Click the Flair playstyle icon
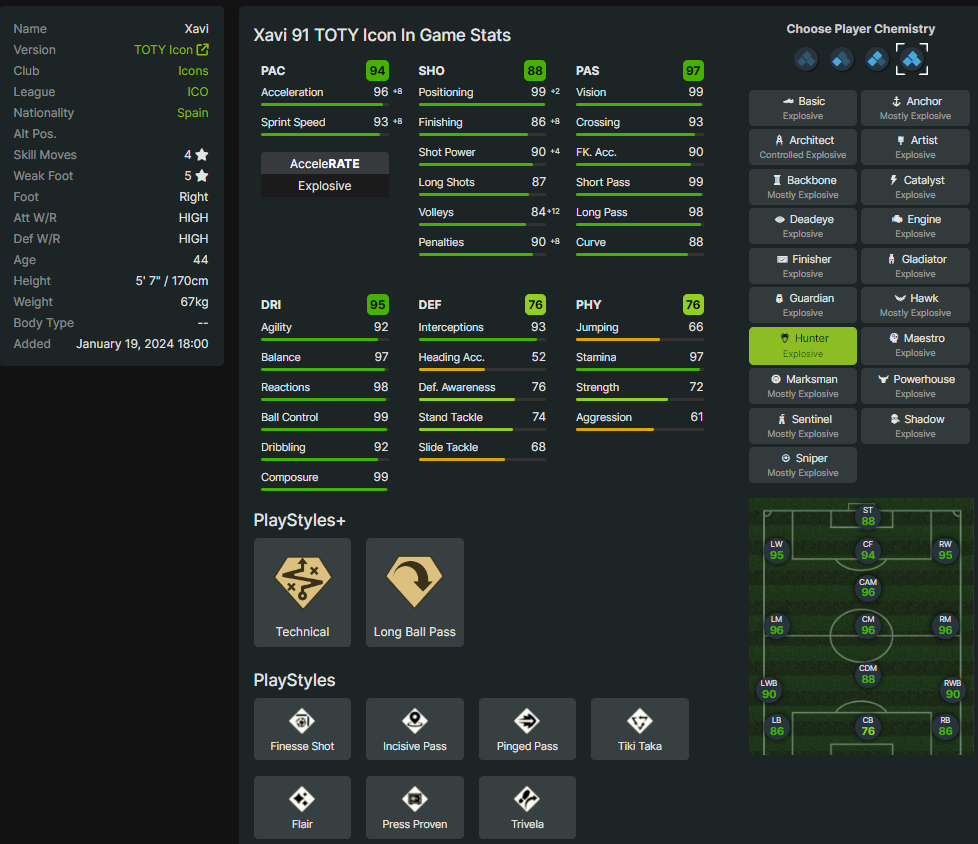Viewport: 978px width, 844px height. [x=302, y=799]
